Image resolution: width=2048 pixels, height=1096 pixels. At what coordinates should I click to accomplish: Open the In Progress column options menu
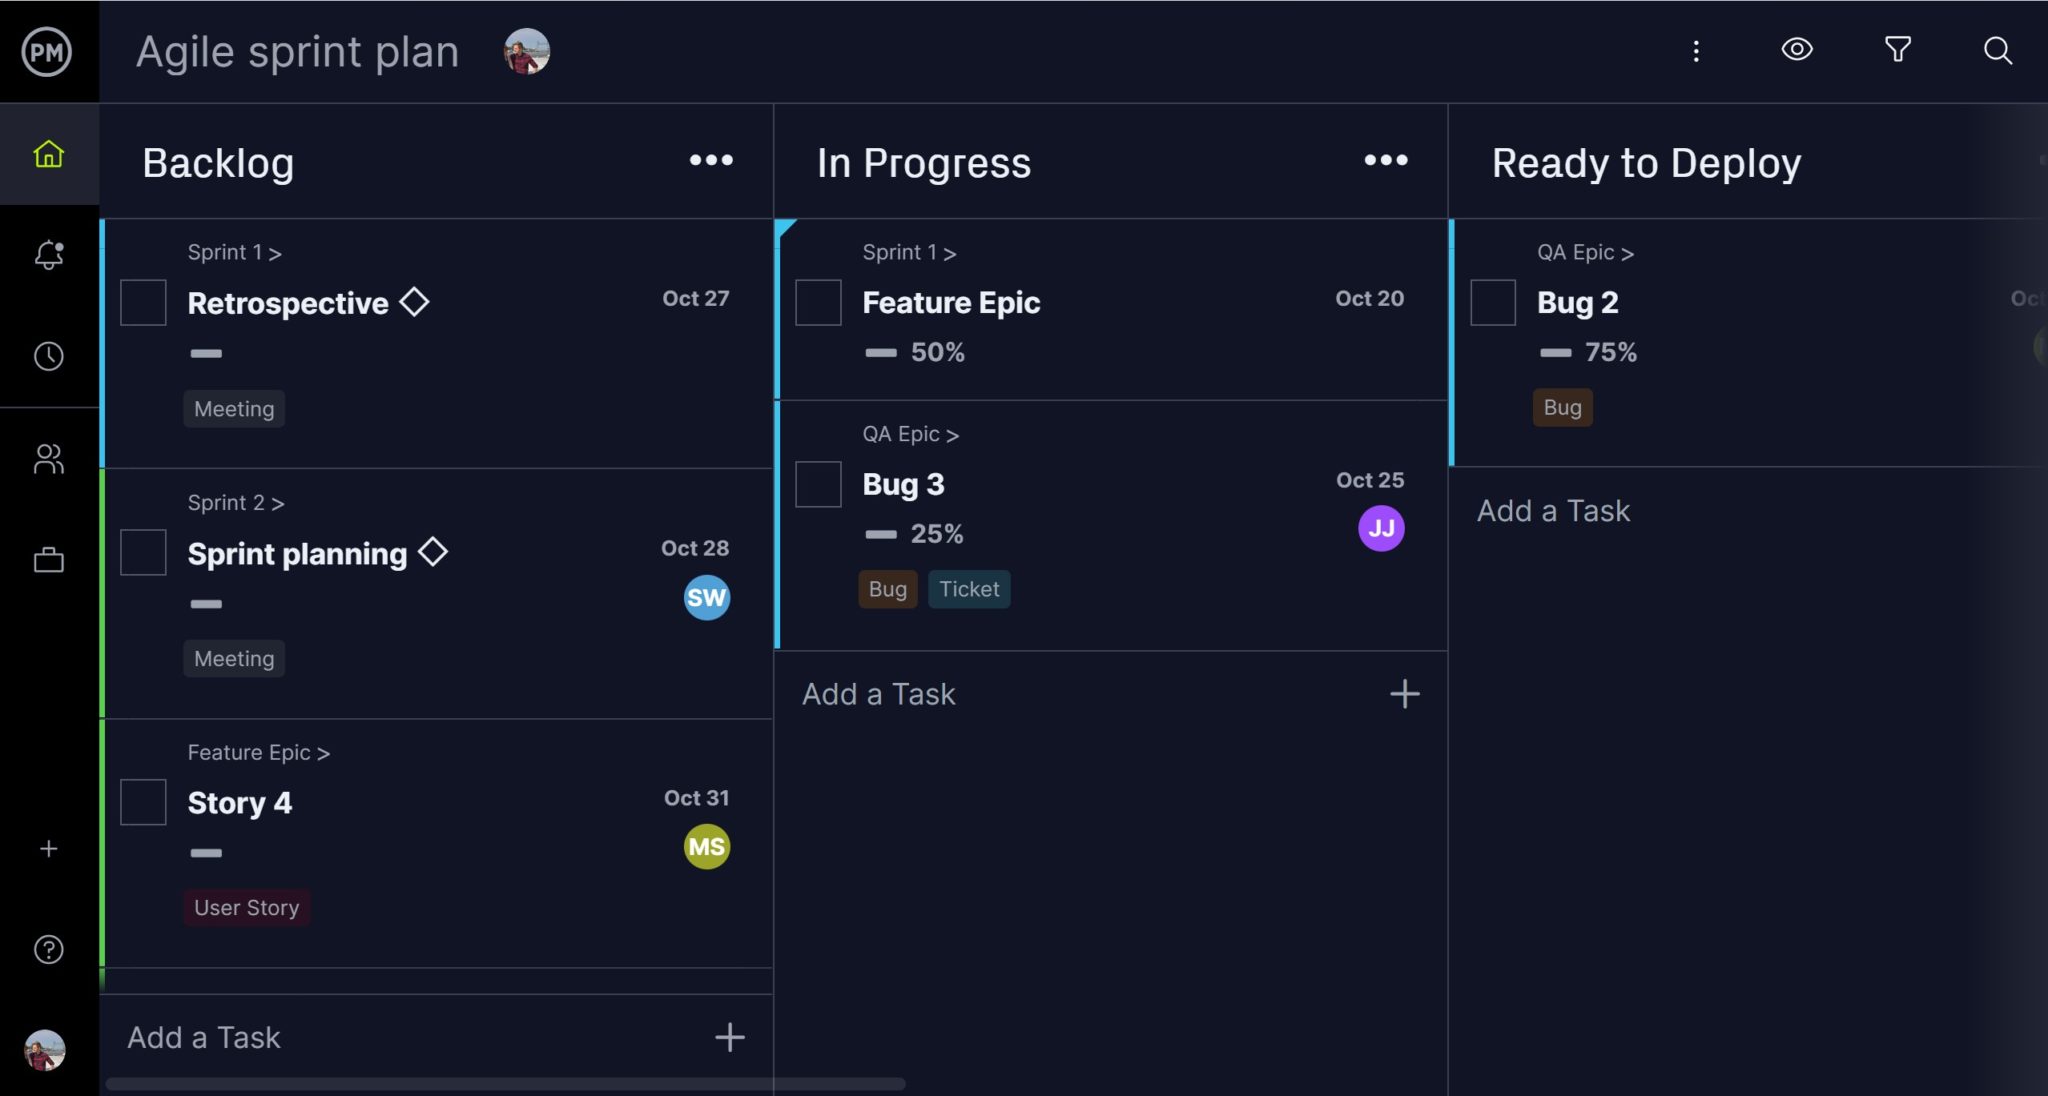(1384, 160)
